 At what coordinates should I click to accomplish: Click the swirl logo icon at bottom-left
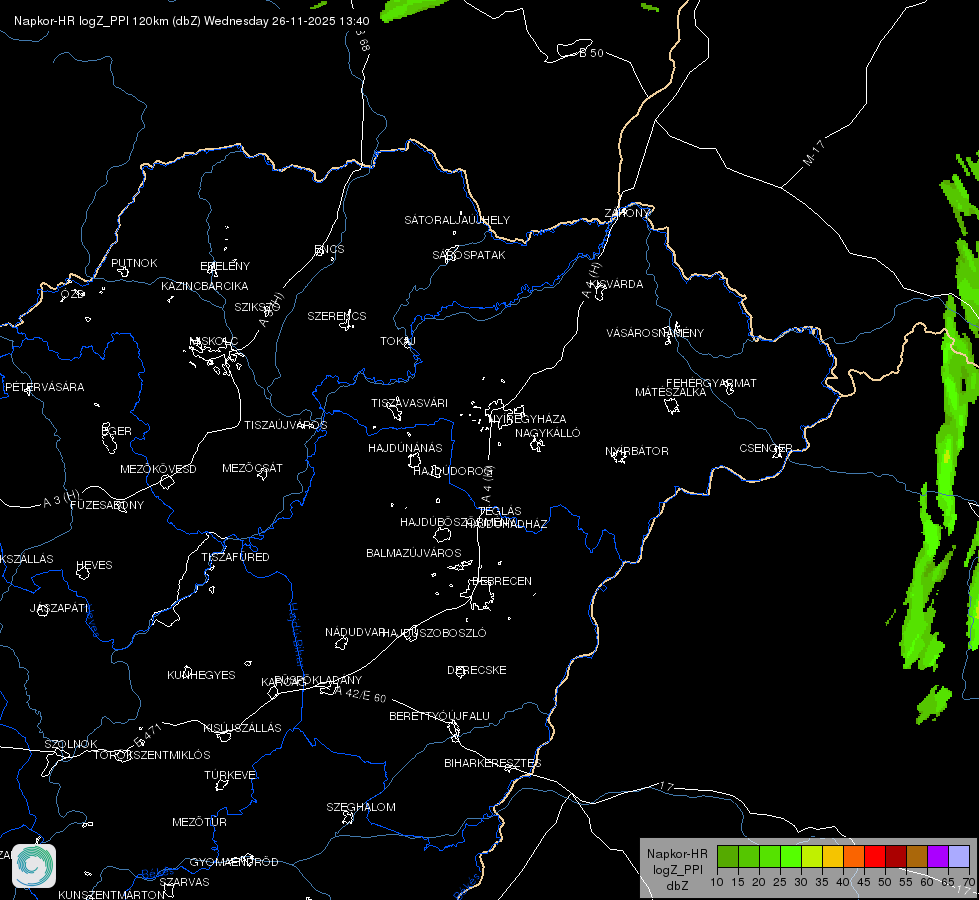[x=34, y=866]
